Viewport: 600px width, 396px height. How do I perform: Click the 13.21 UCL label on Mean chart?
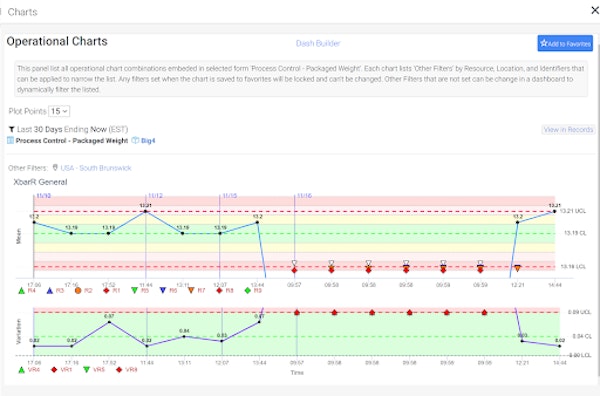click(x=573, y=211)
